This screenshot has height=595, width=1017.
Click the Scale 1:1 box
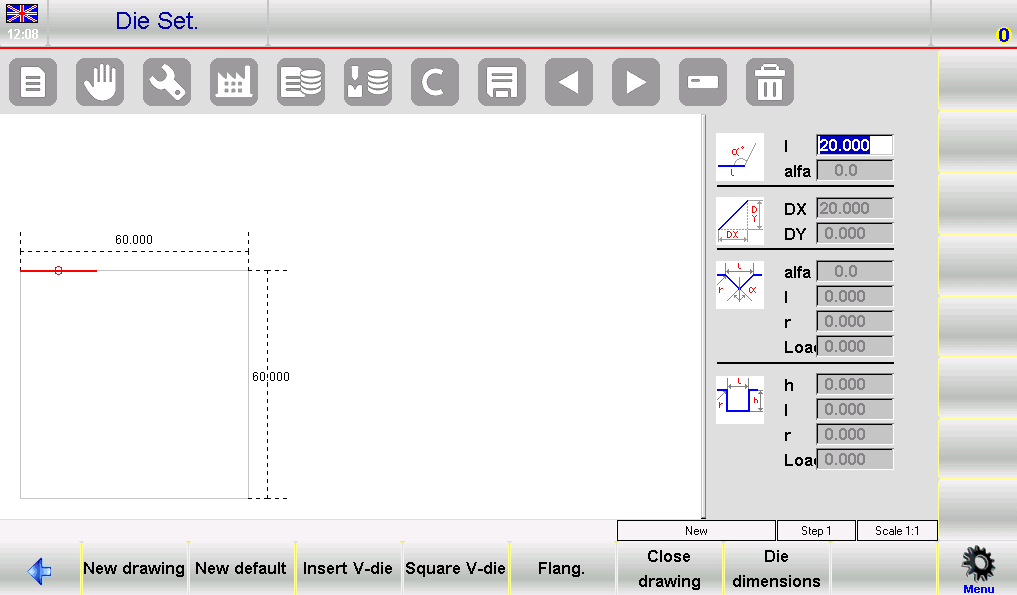click(897, 531)
